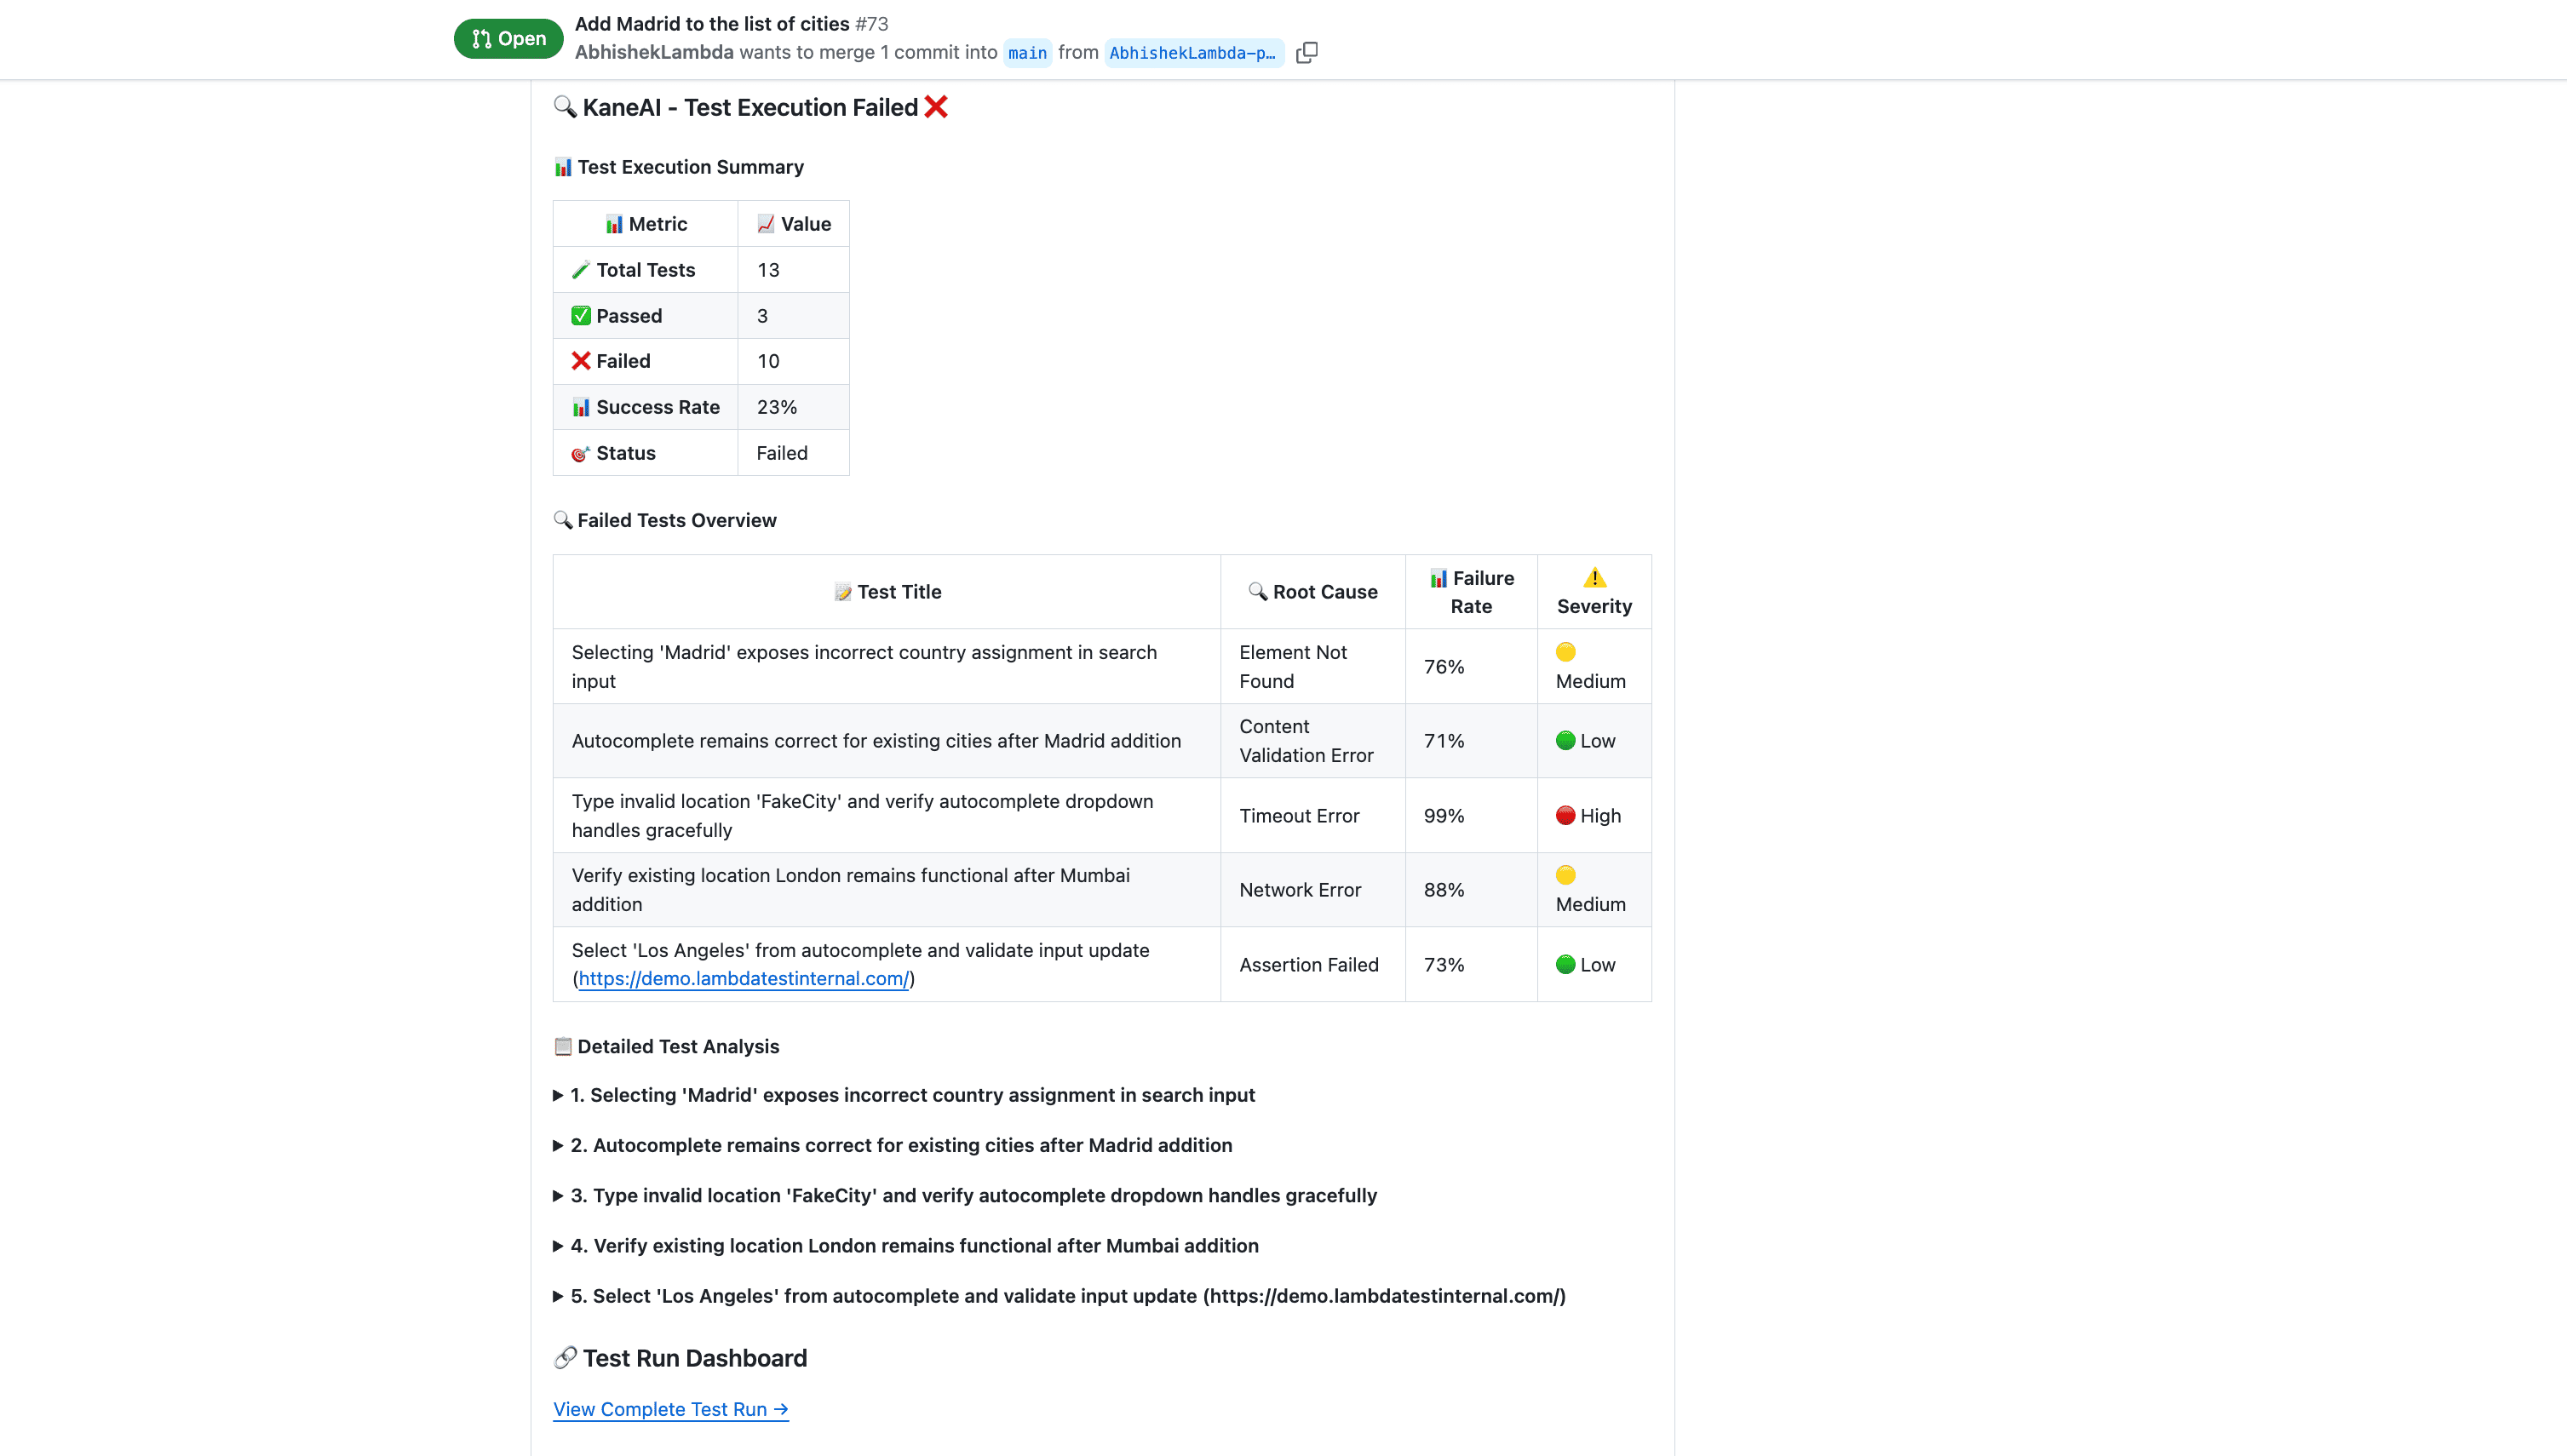Click the link chain icon beside Test Run Dashboard
This screenshot has width=2567, height=1456.
pos(565,1358)
